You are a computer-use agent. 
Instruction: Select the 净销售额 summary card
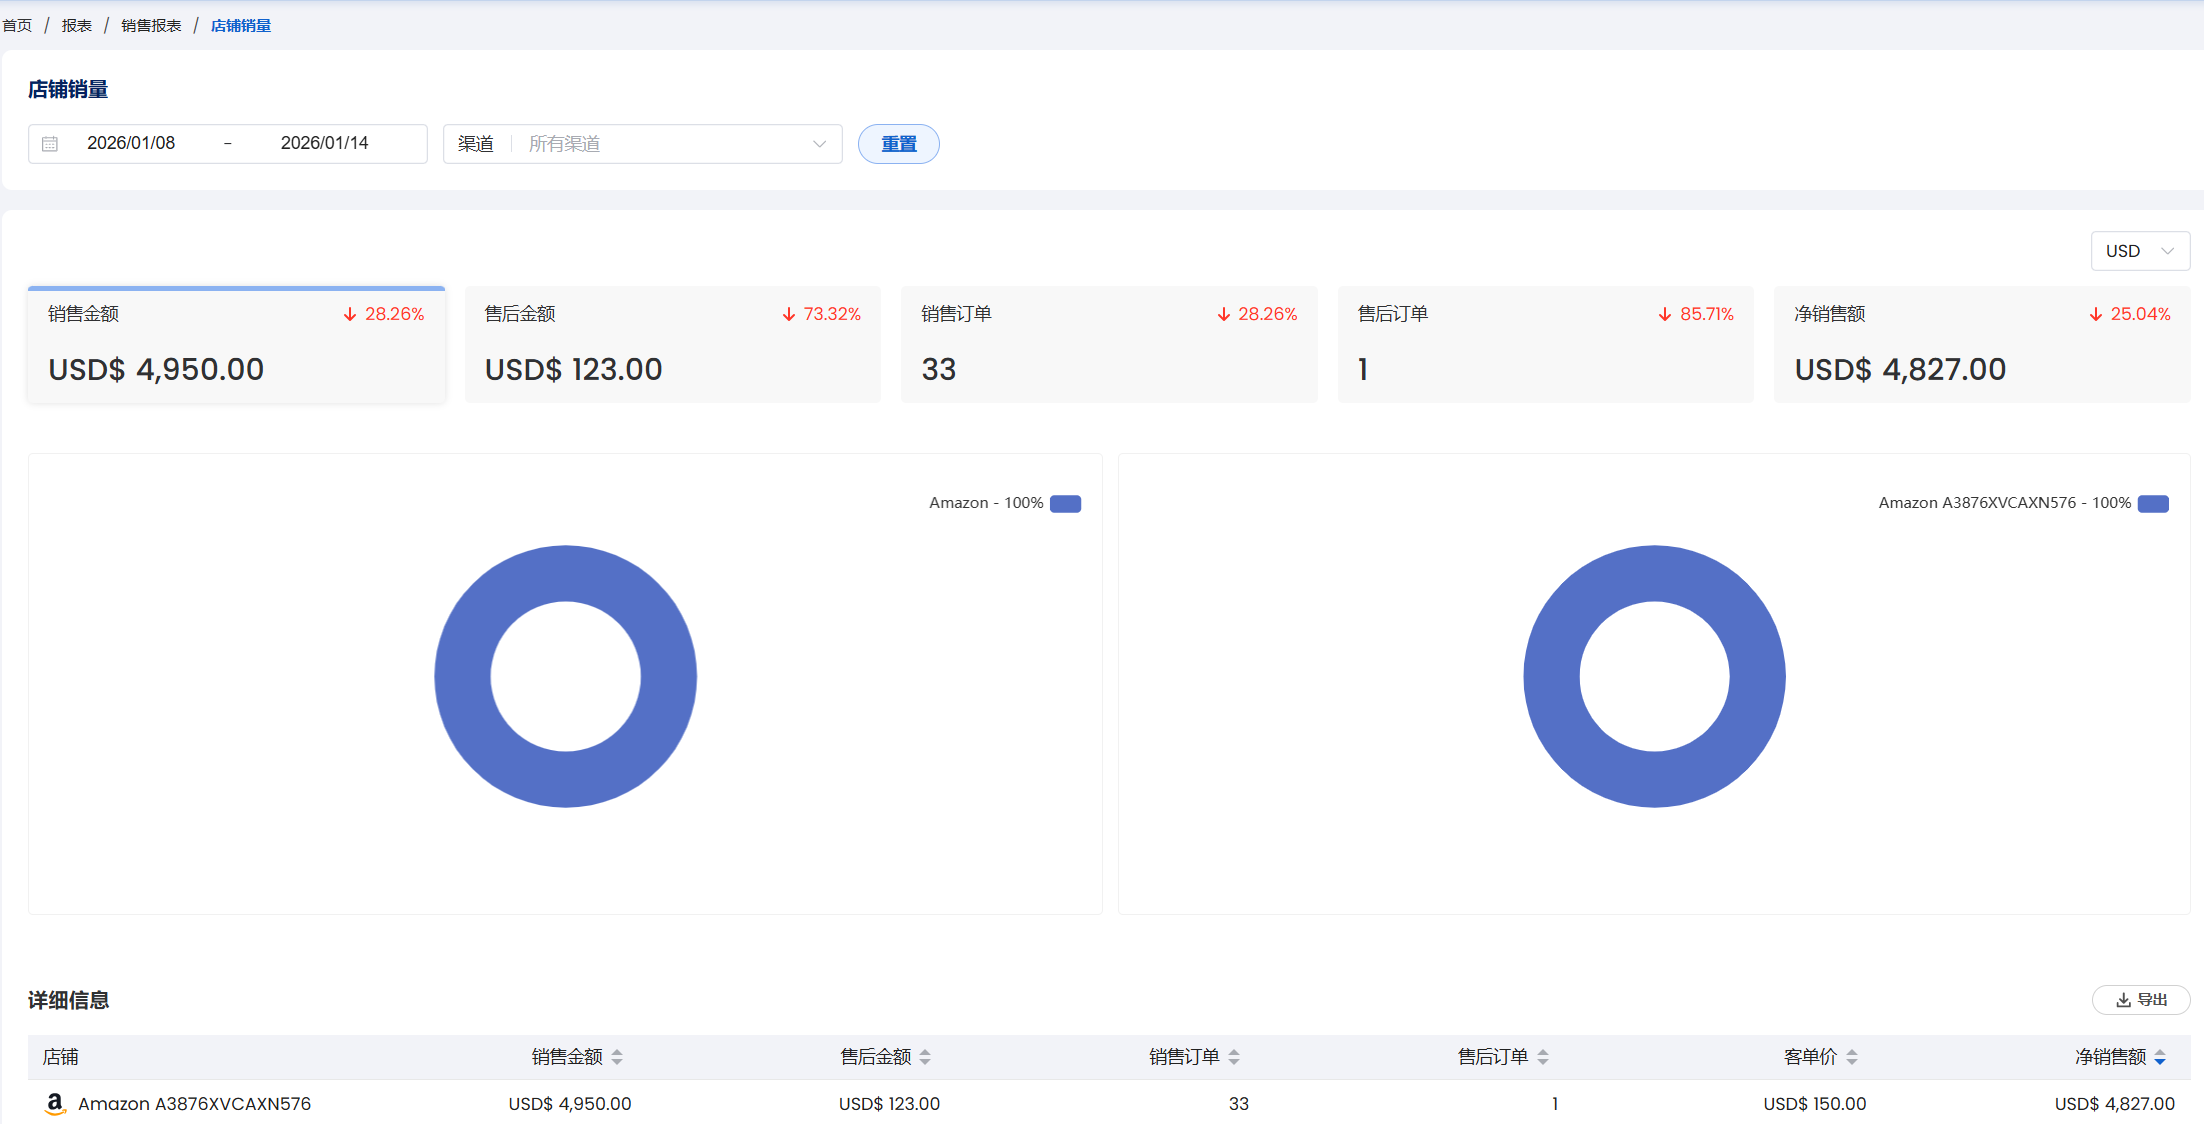pyautogui.click(x=1981, y=345)
